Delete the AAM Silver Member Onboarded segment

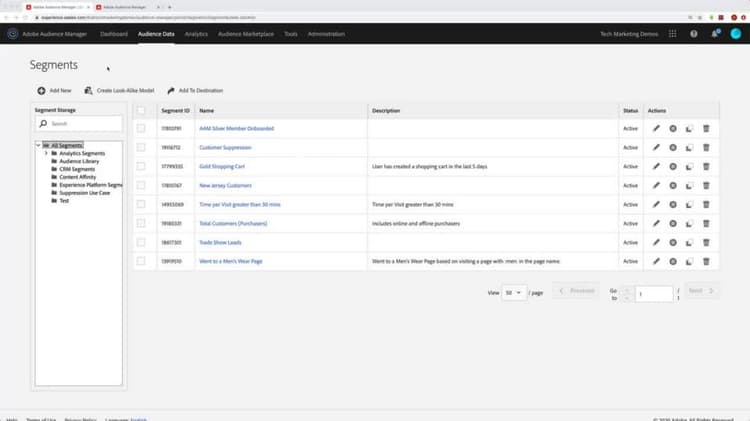click(x=706, y=128)
